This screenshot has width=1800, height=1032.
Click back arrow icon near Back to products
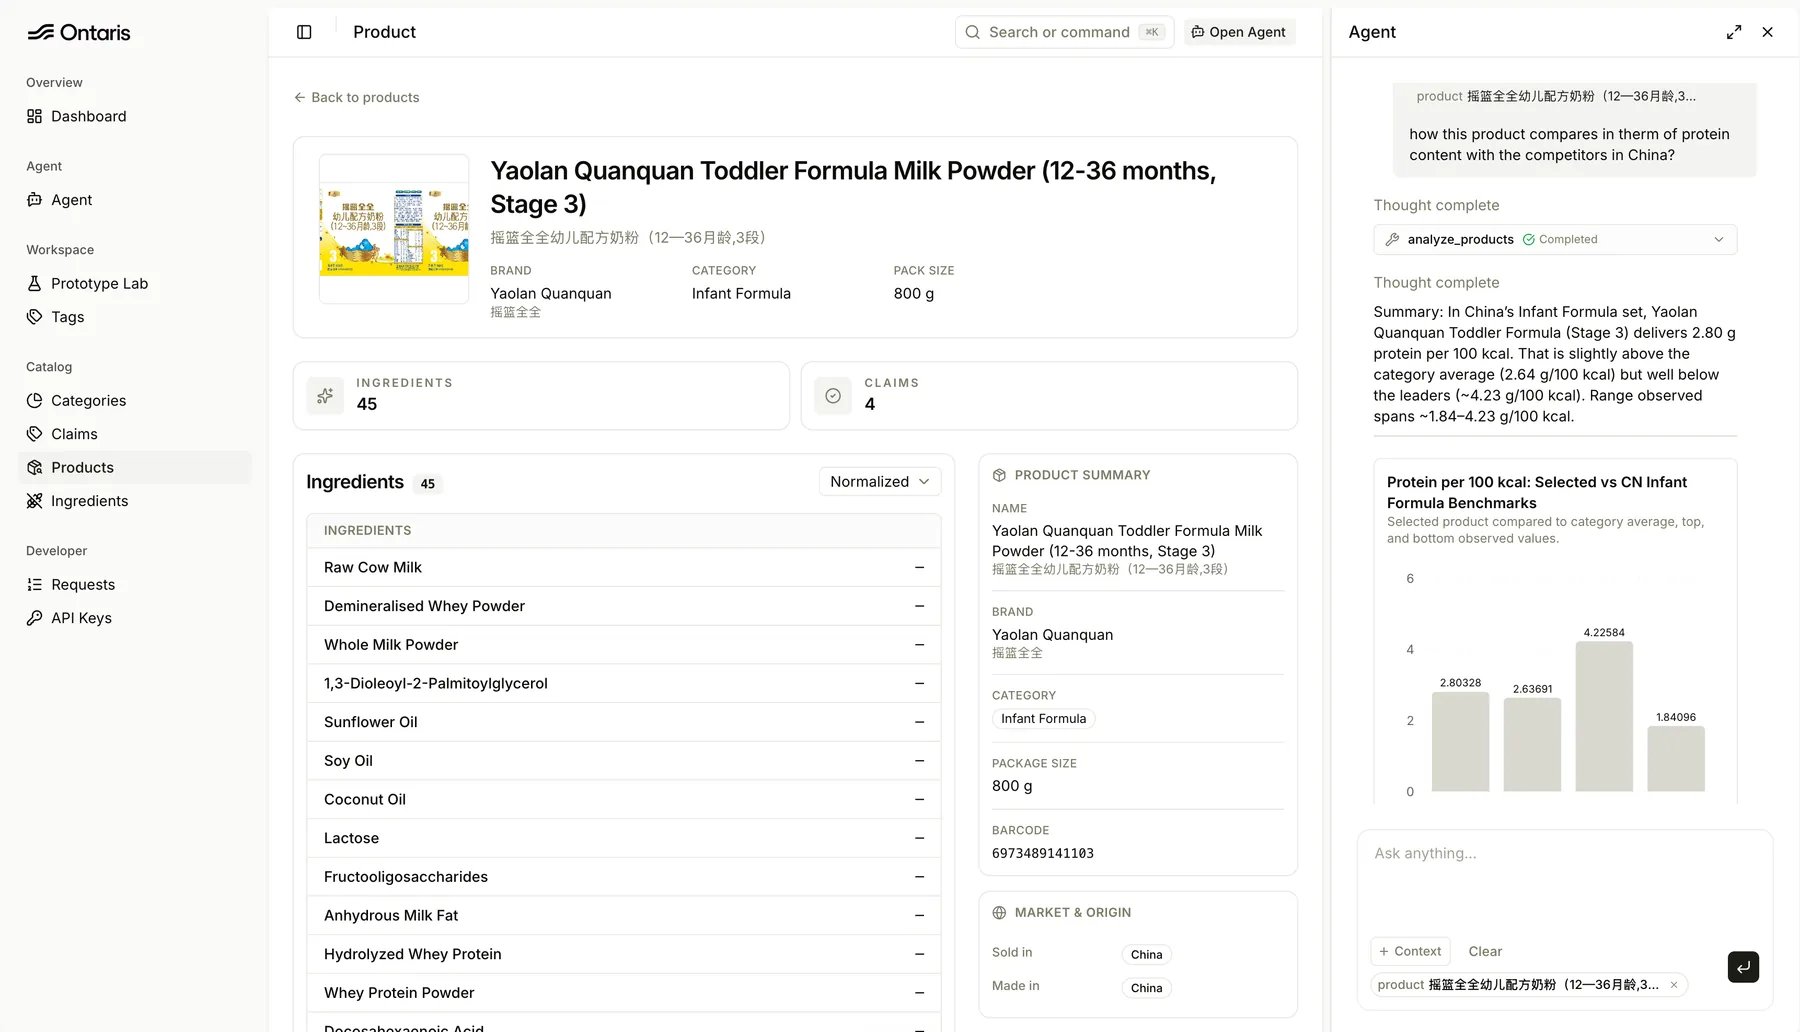click(x=299, y=97)
